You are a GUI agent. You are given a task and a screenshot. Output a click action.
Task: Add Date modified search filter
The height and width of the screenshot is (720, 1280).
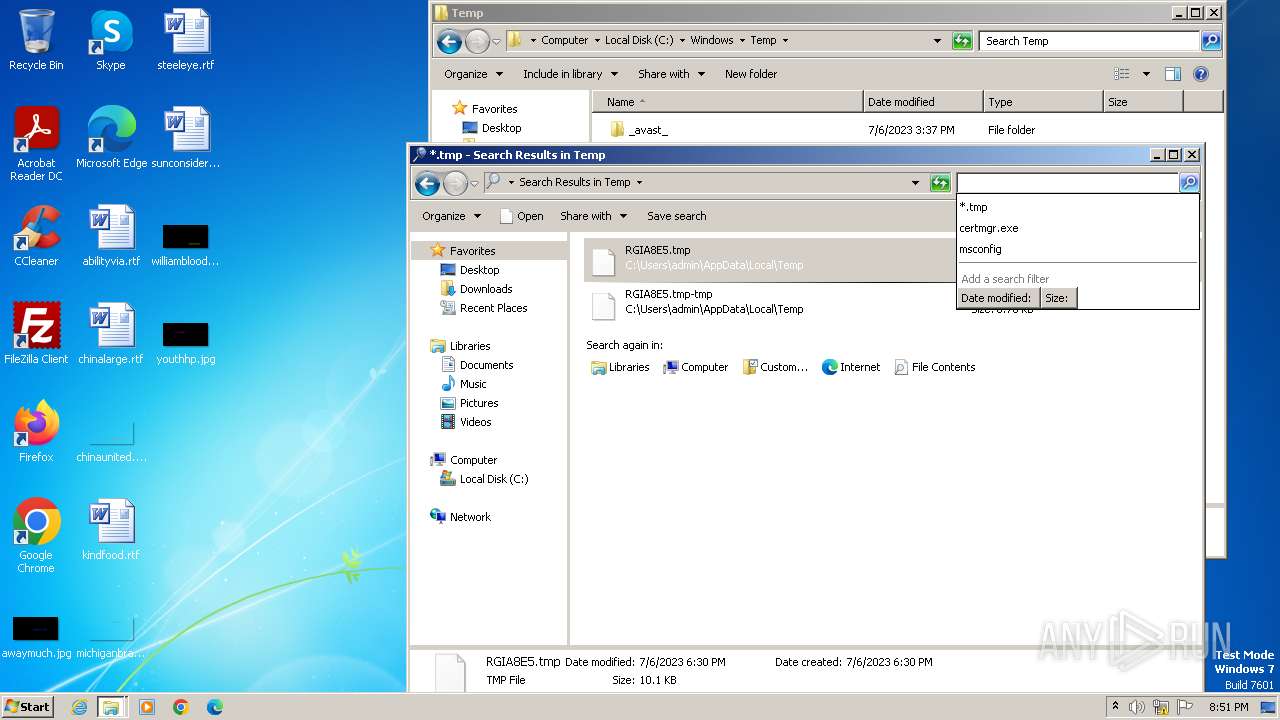coord(996,298)
